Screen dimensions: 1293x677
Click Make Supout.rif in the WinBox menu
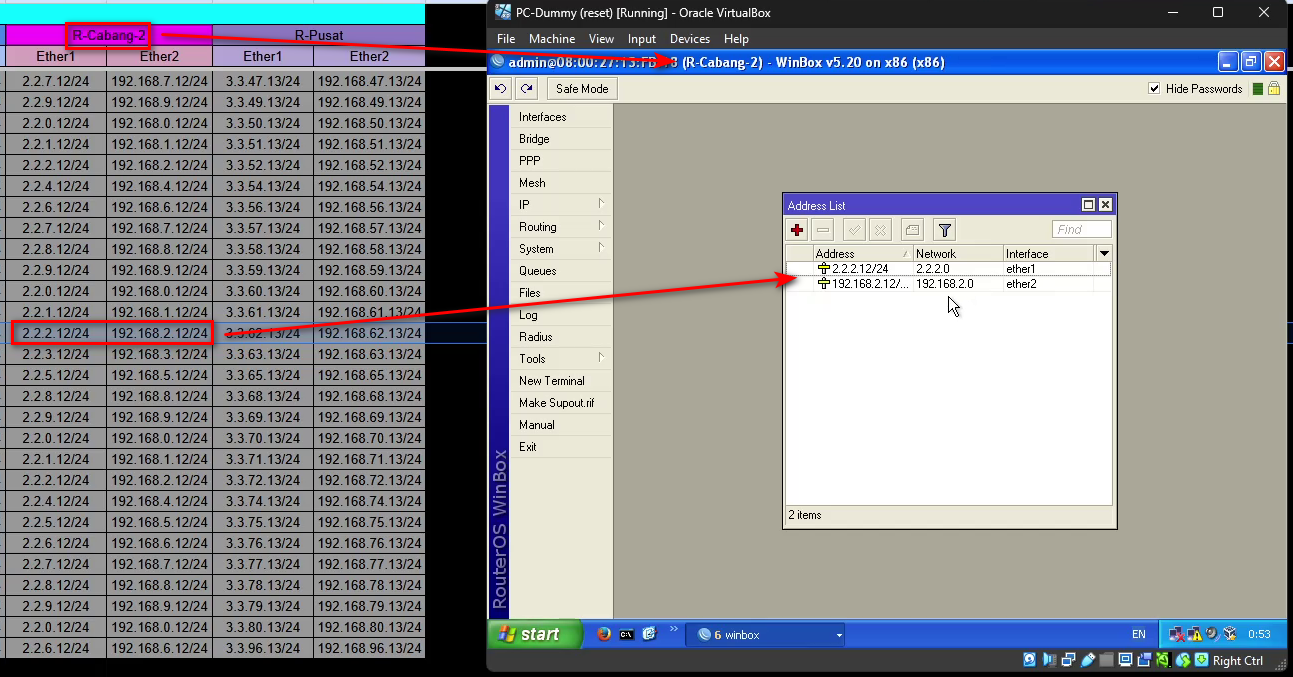point(561,403)
